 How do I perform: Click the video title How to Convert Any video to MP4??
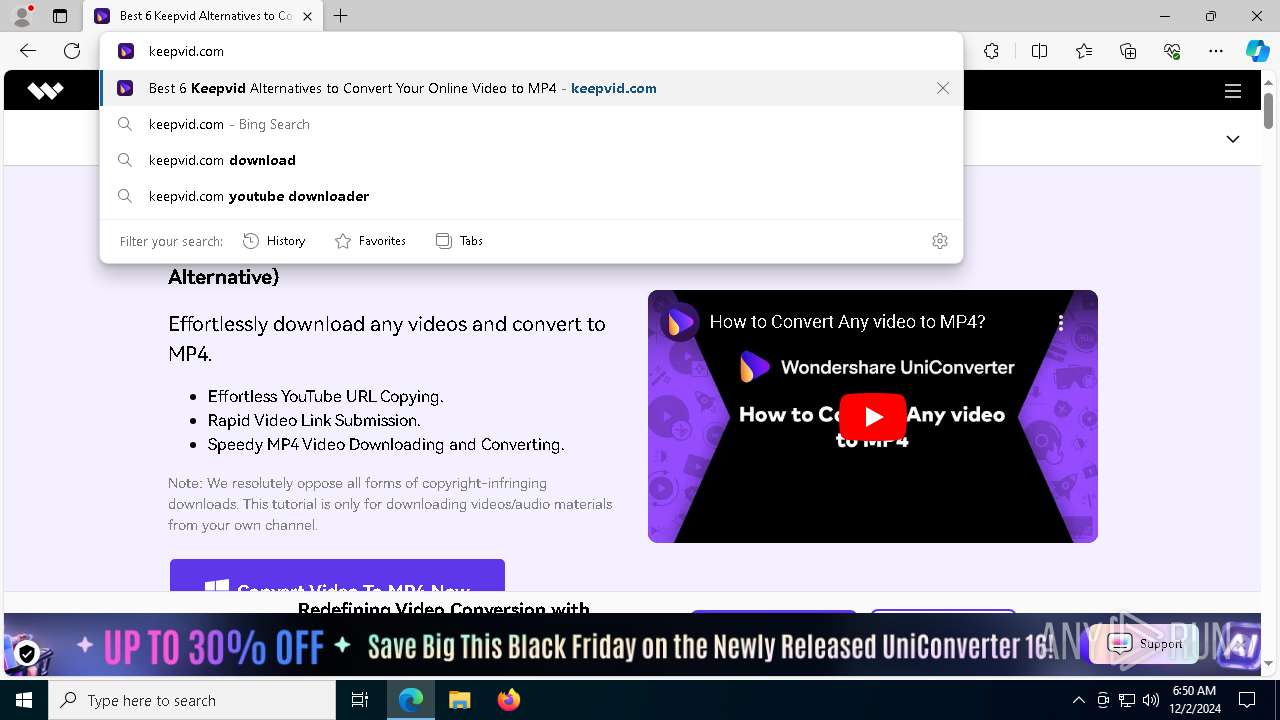pos(848,322)
